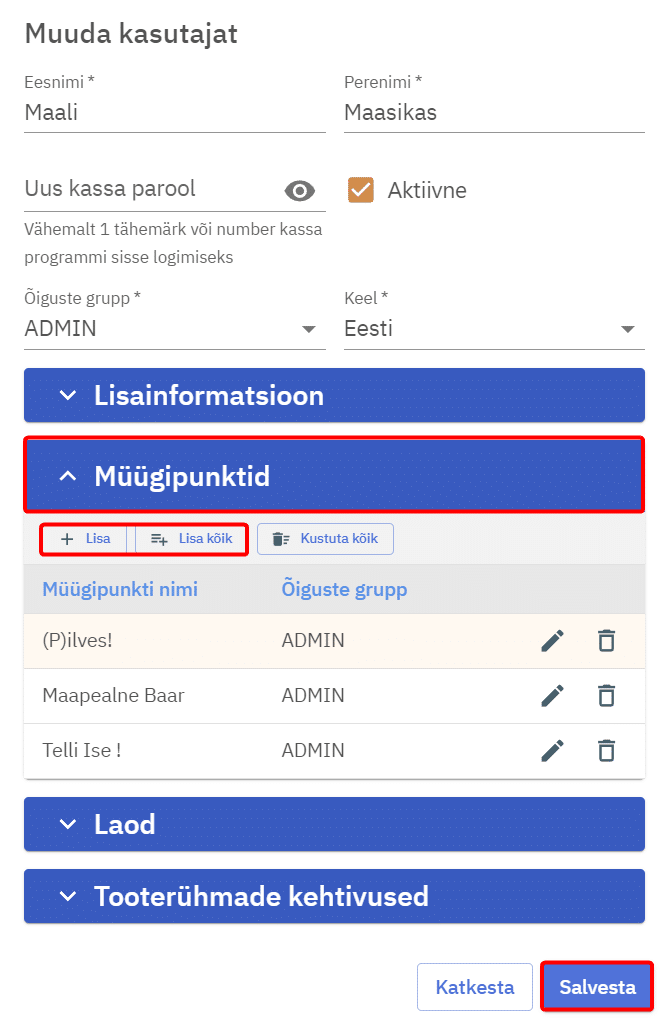The width and height of the screenshot is (670, 1027).
Task: Delete the (P)ilves! sales point row
Action: coord(606,641)
